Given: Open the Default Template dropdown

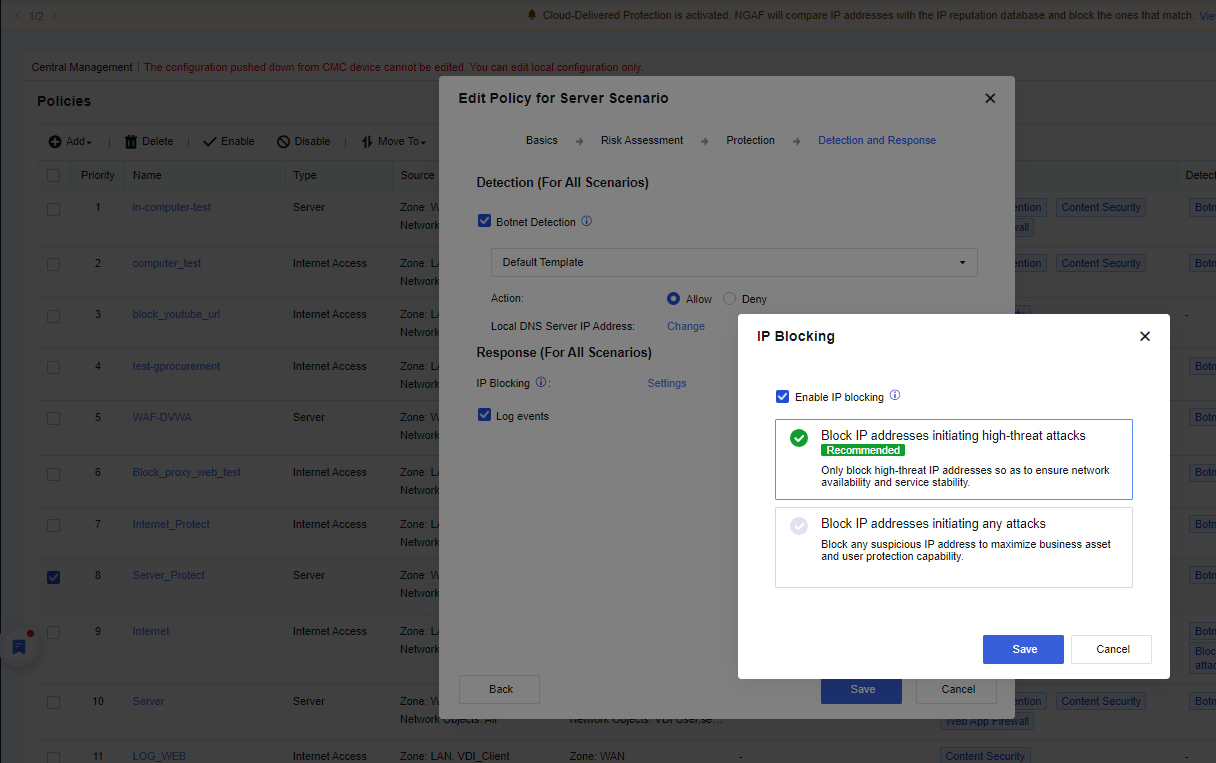Looking at the screenshot, I should pyautogui.click(x=734, y=262).
